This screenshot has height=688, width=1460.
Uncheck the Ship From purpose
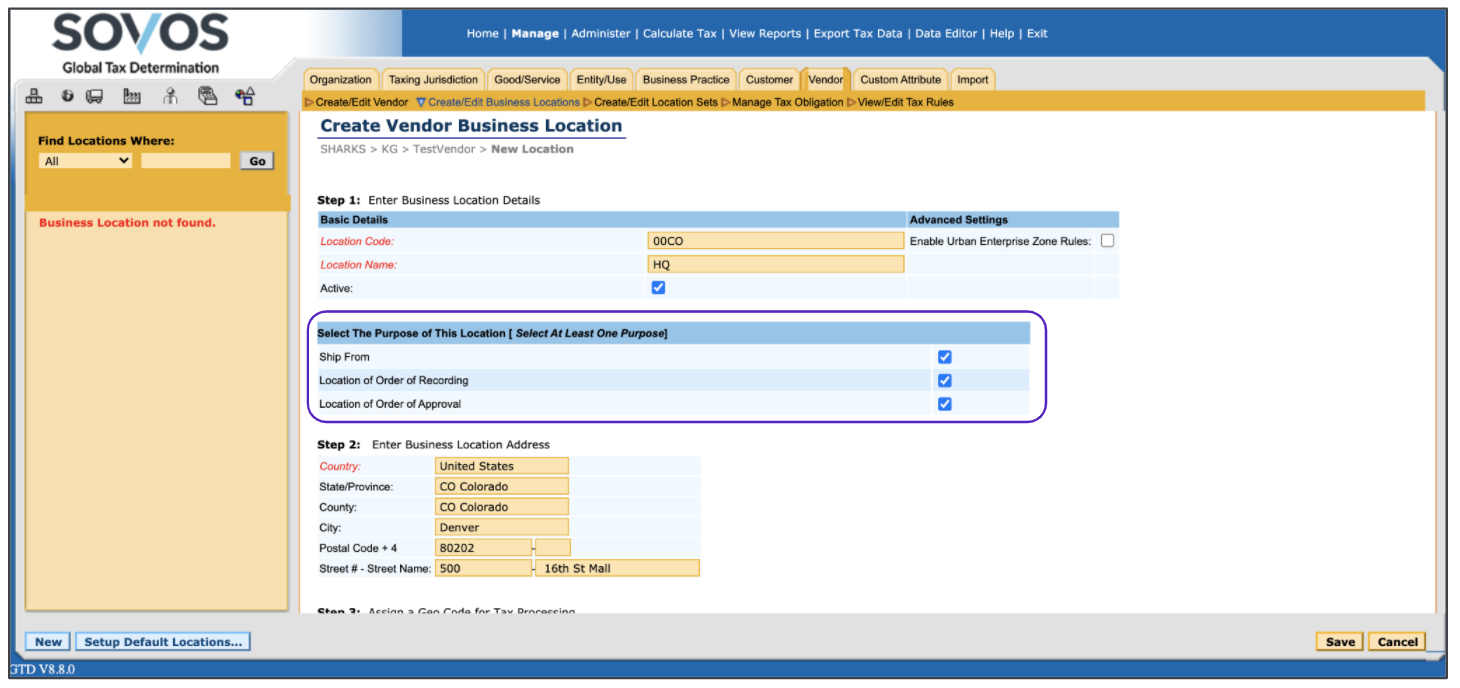[x=945, y=357]
